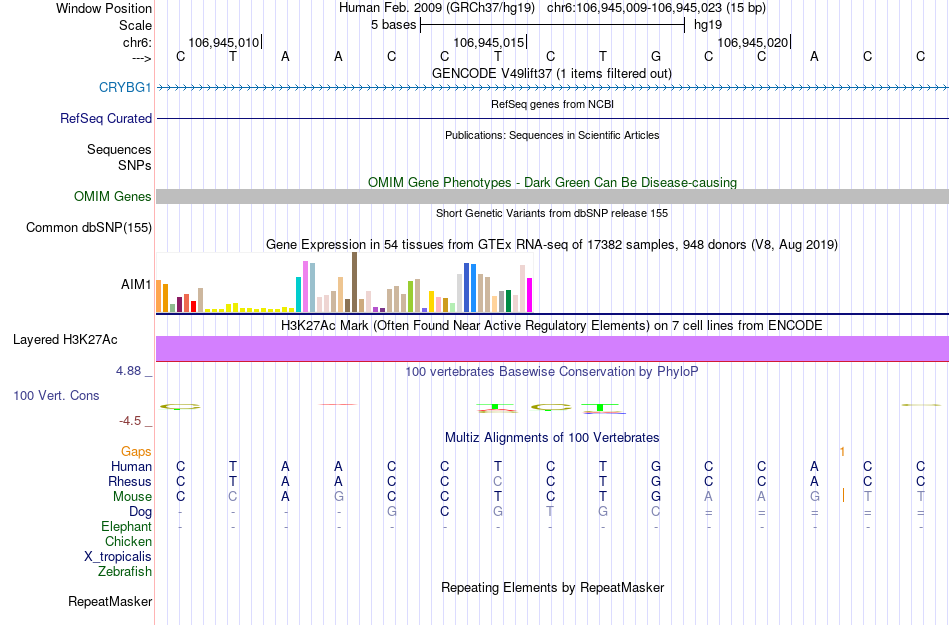The image size is (950, 625).
Task: Click 'Repeating Elements by RepeatMasker' title
Action: coord(552,587)
